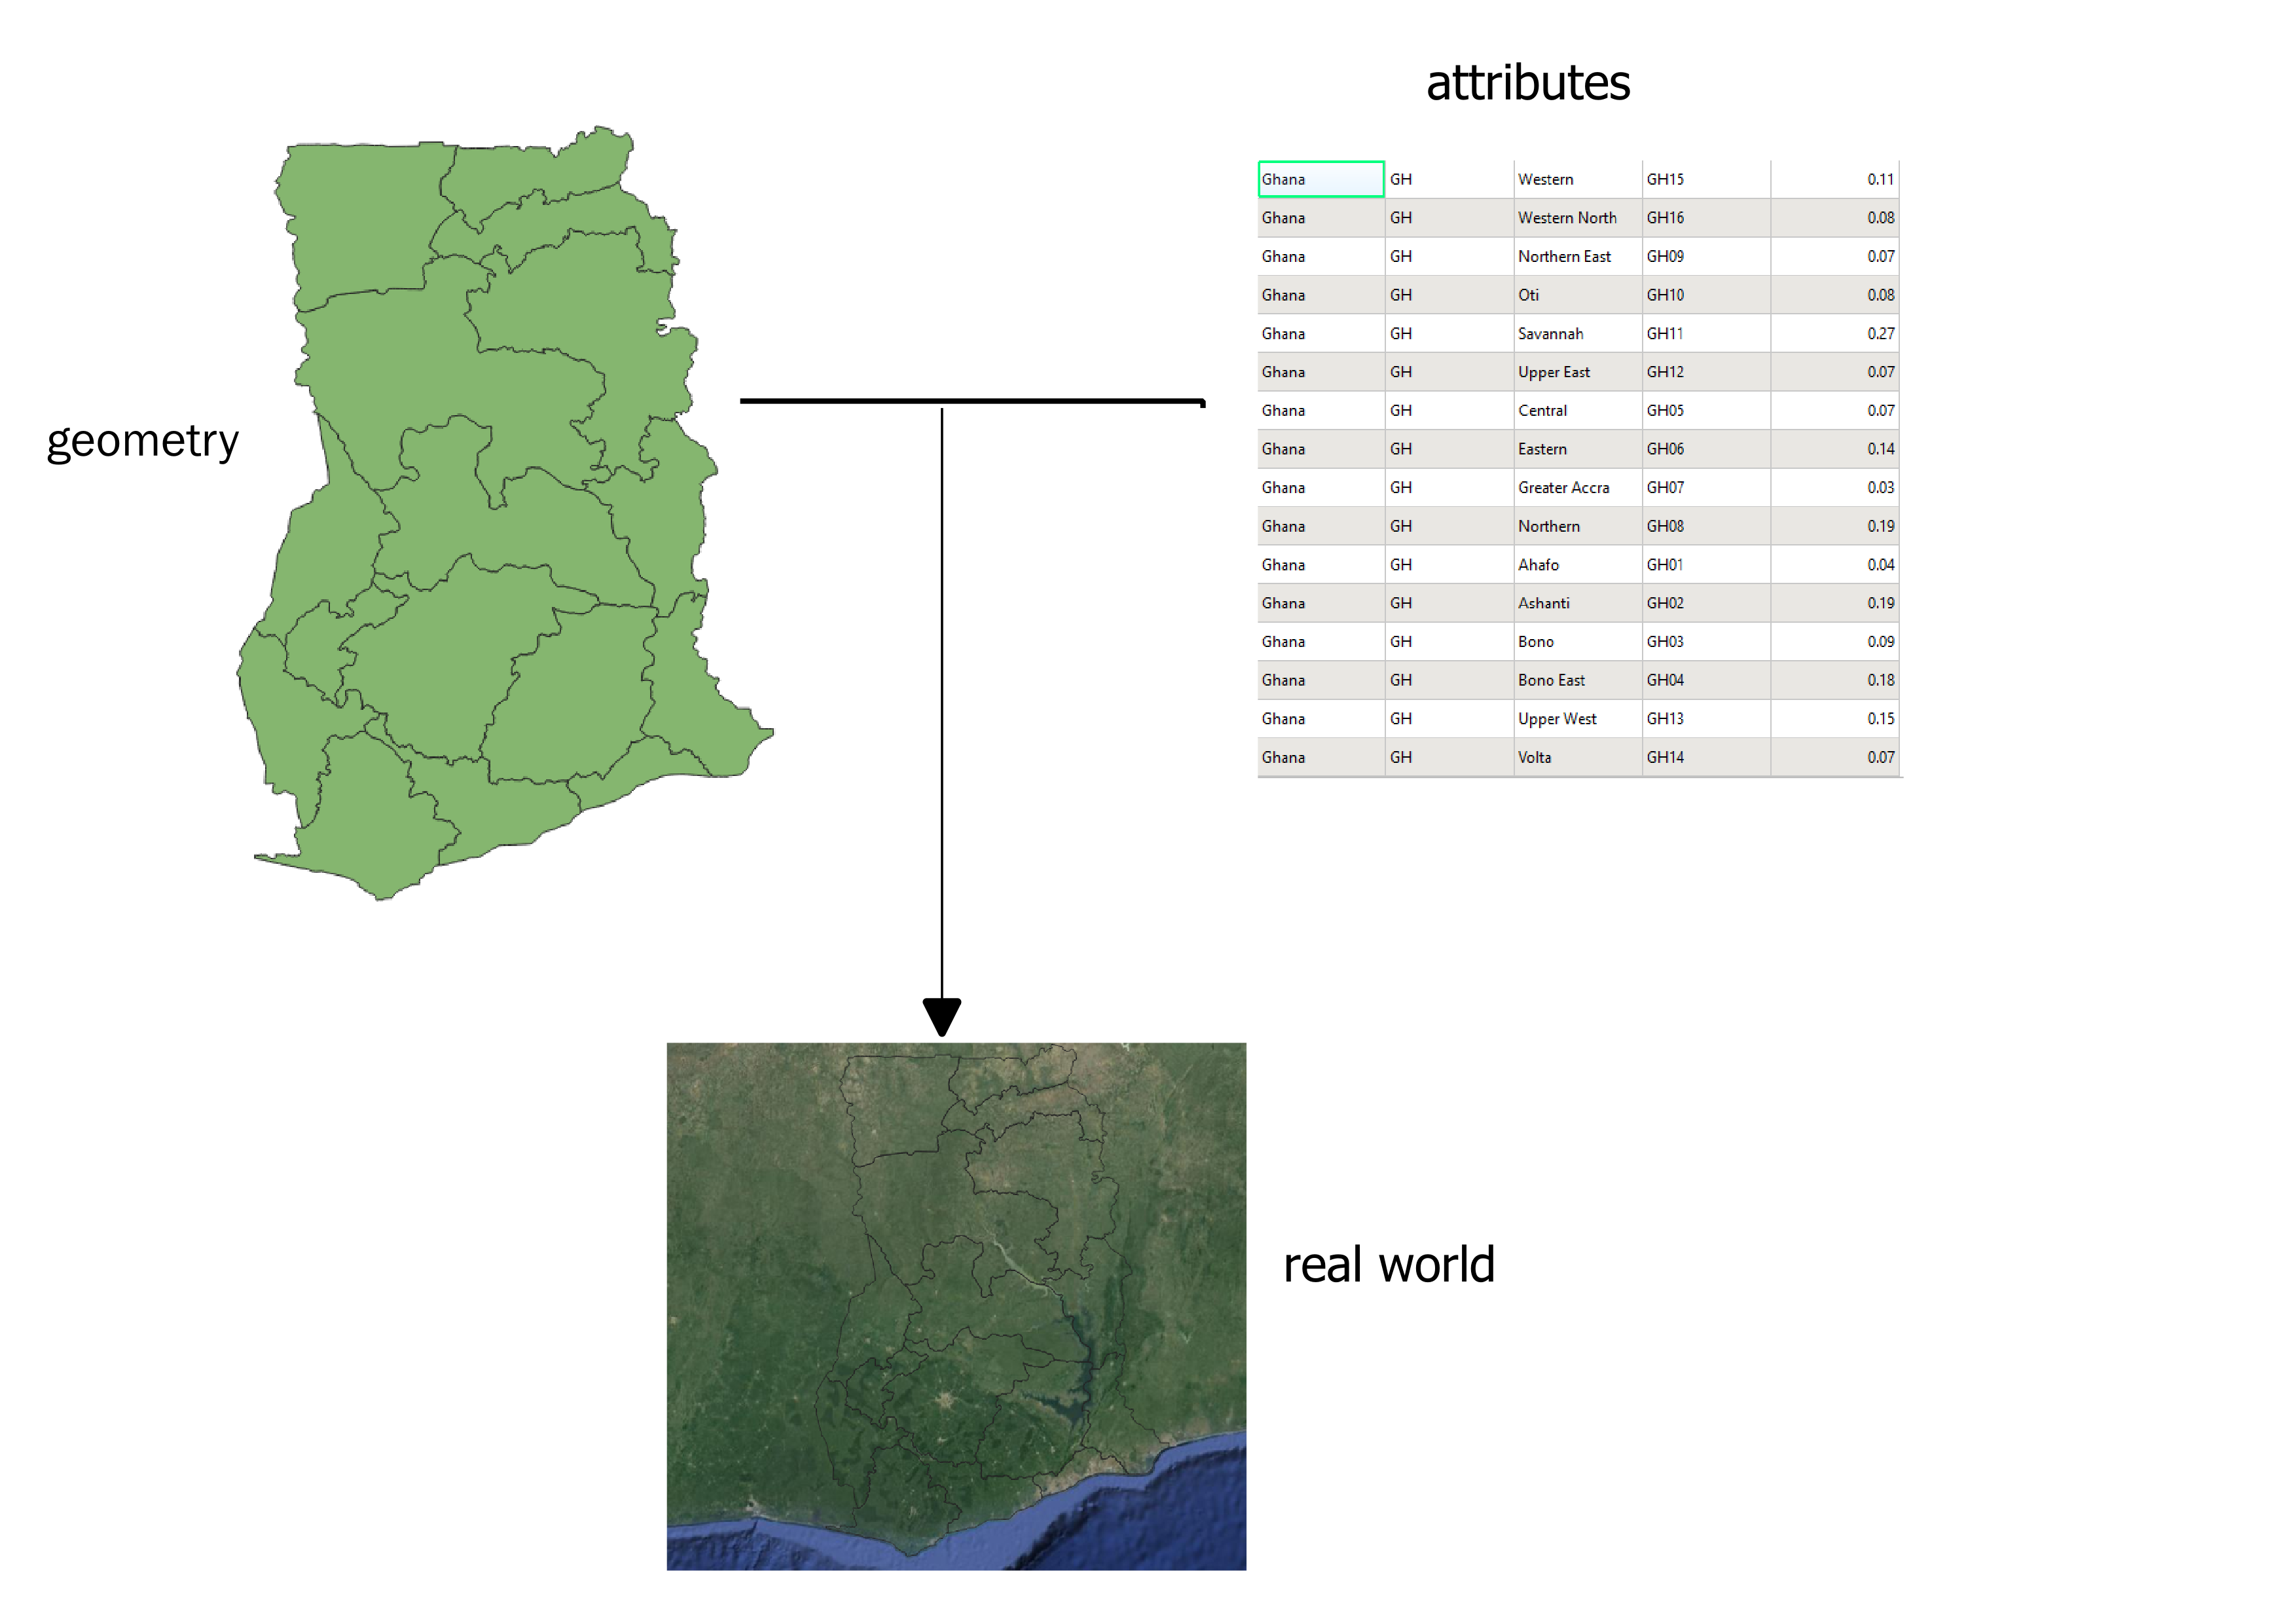Click the 'Northern East' region cell

click(1577, 256)
